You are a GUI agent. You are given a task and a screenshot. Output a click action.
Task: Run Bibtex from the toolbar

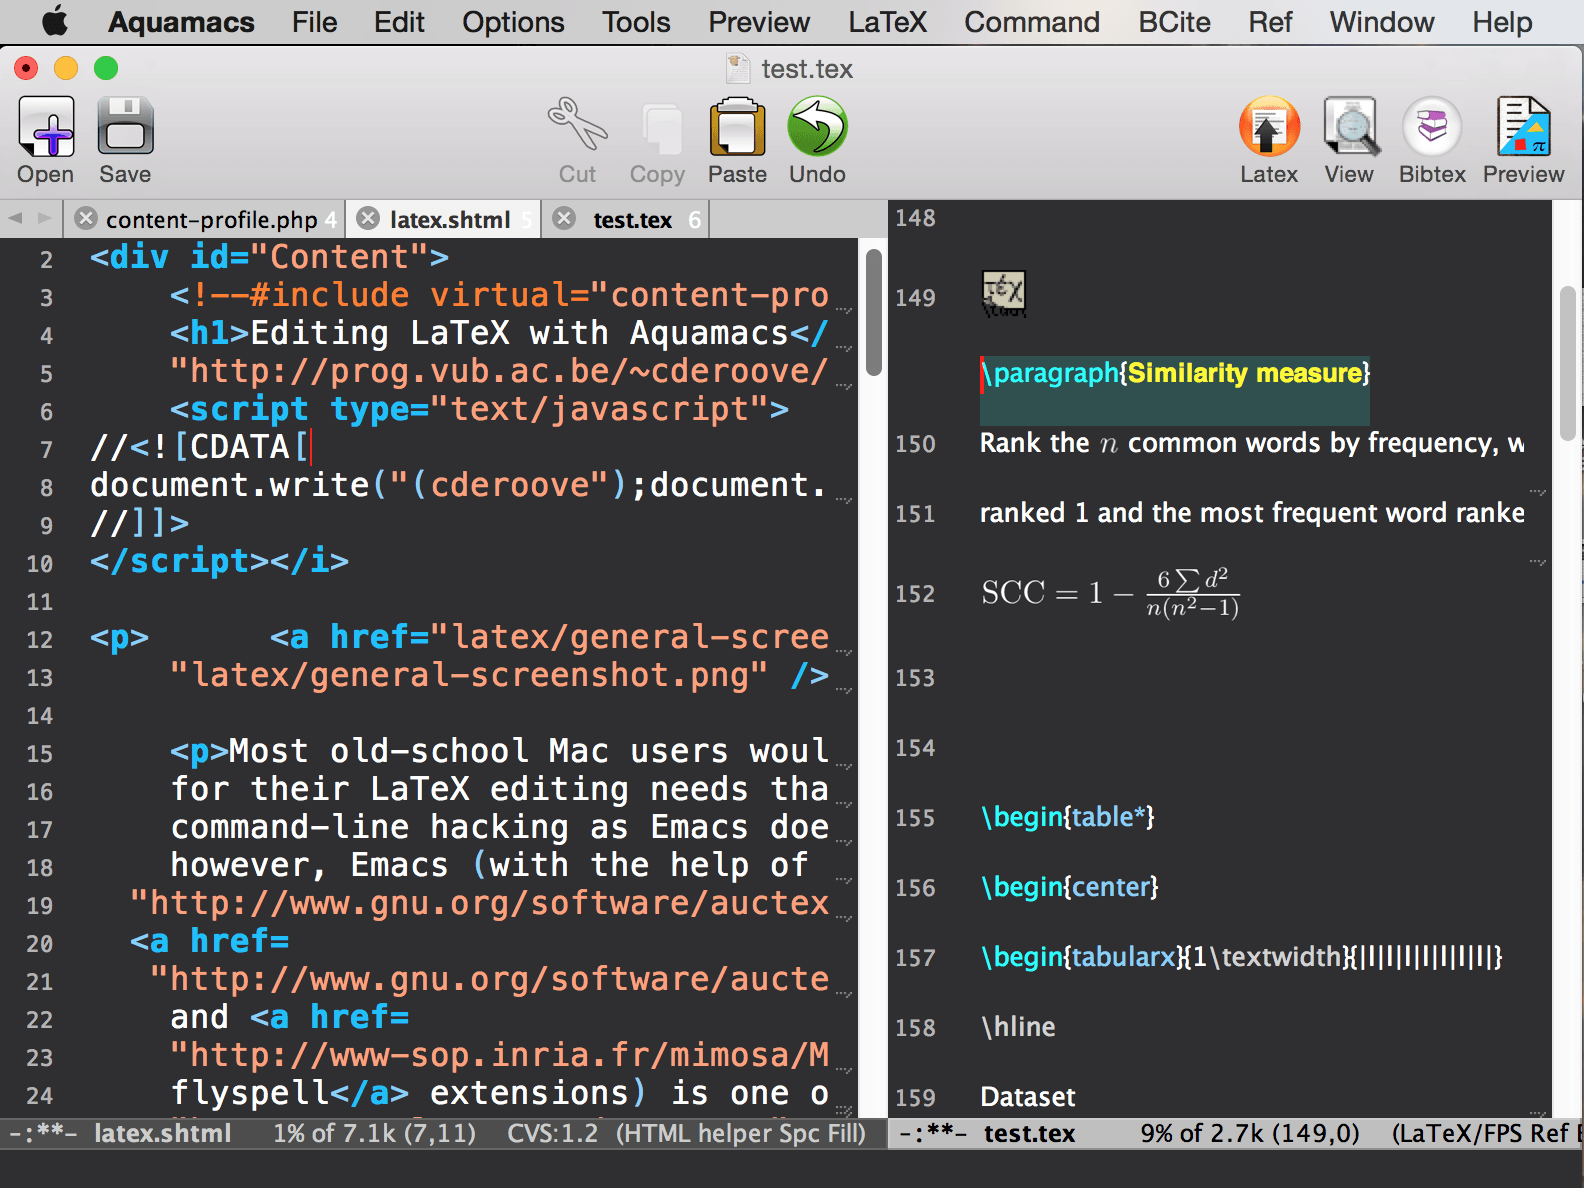pos(1432,128)
